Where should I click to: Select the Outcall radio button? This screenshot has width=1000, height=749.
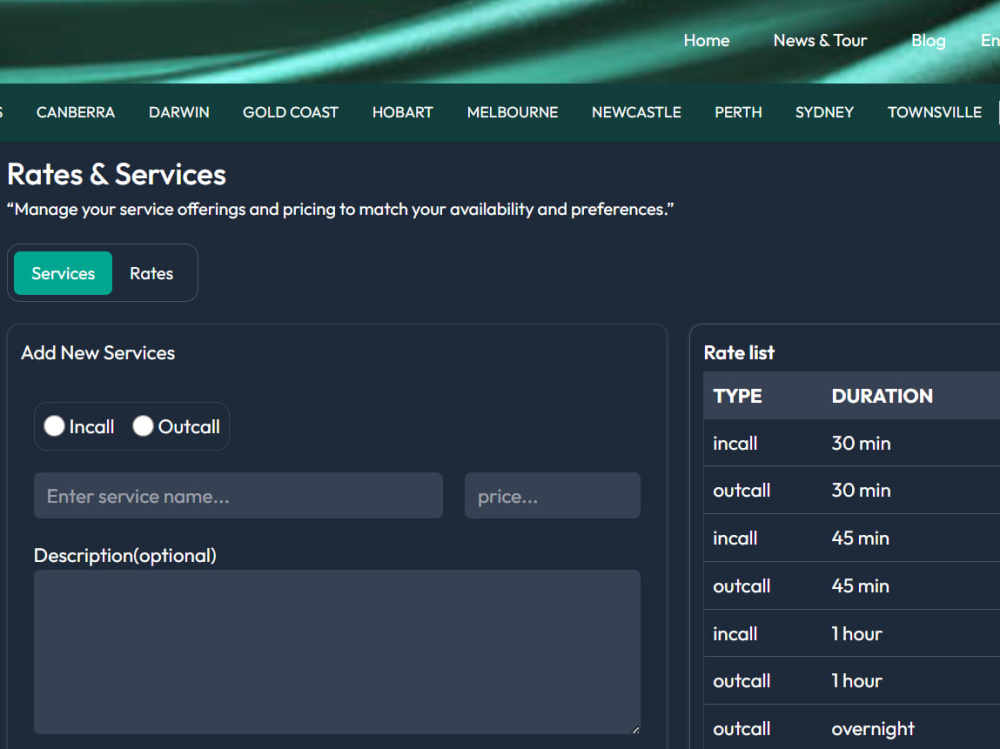(x=143, y=426)
